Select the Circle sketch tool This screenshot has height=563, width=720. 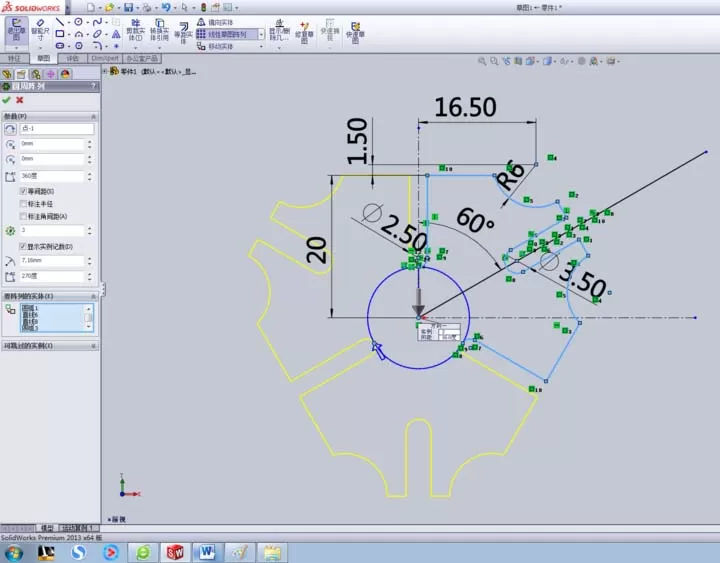[79, 22]
